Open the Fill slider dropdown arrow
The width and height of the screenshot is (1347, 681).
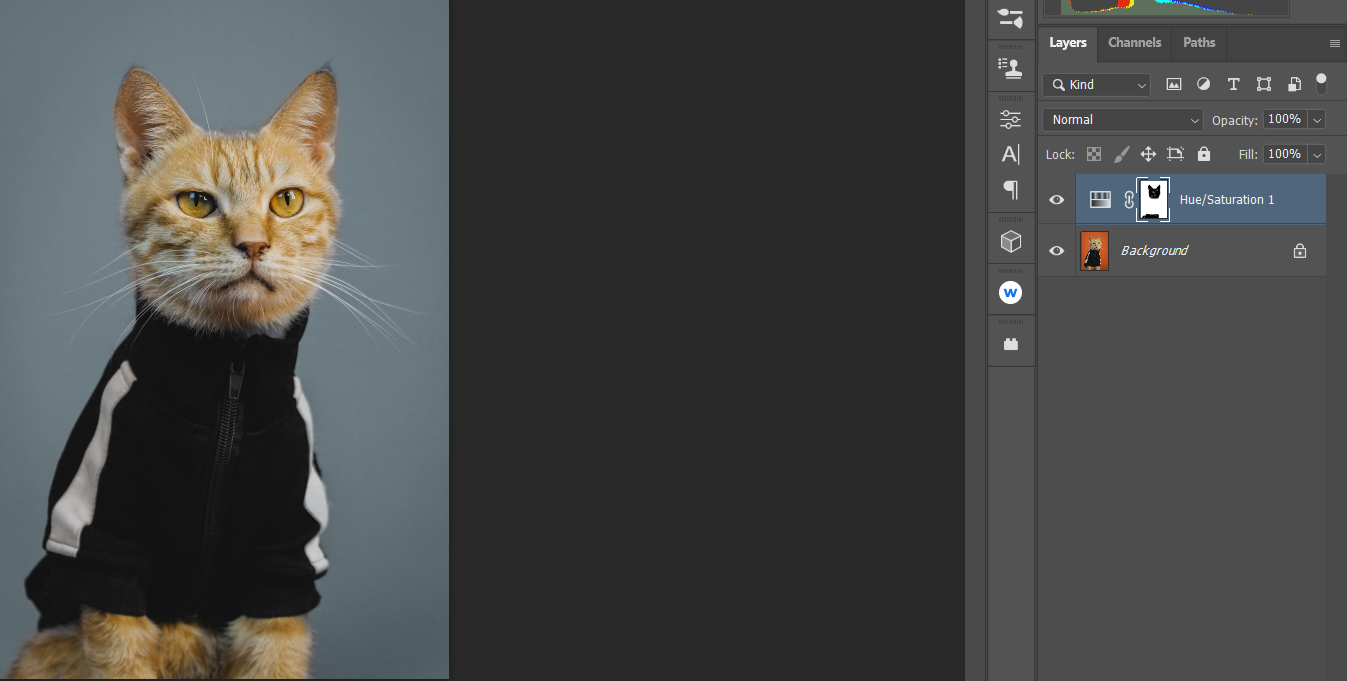point(1317,154)
